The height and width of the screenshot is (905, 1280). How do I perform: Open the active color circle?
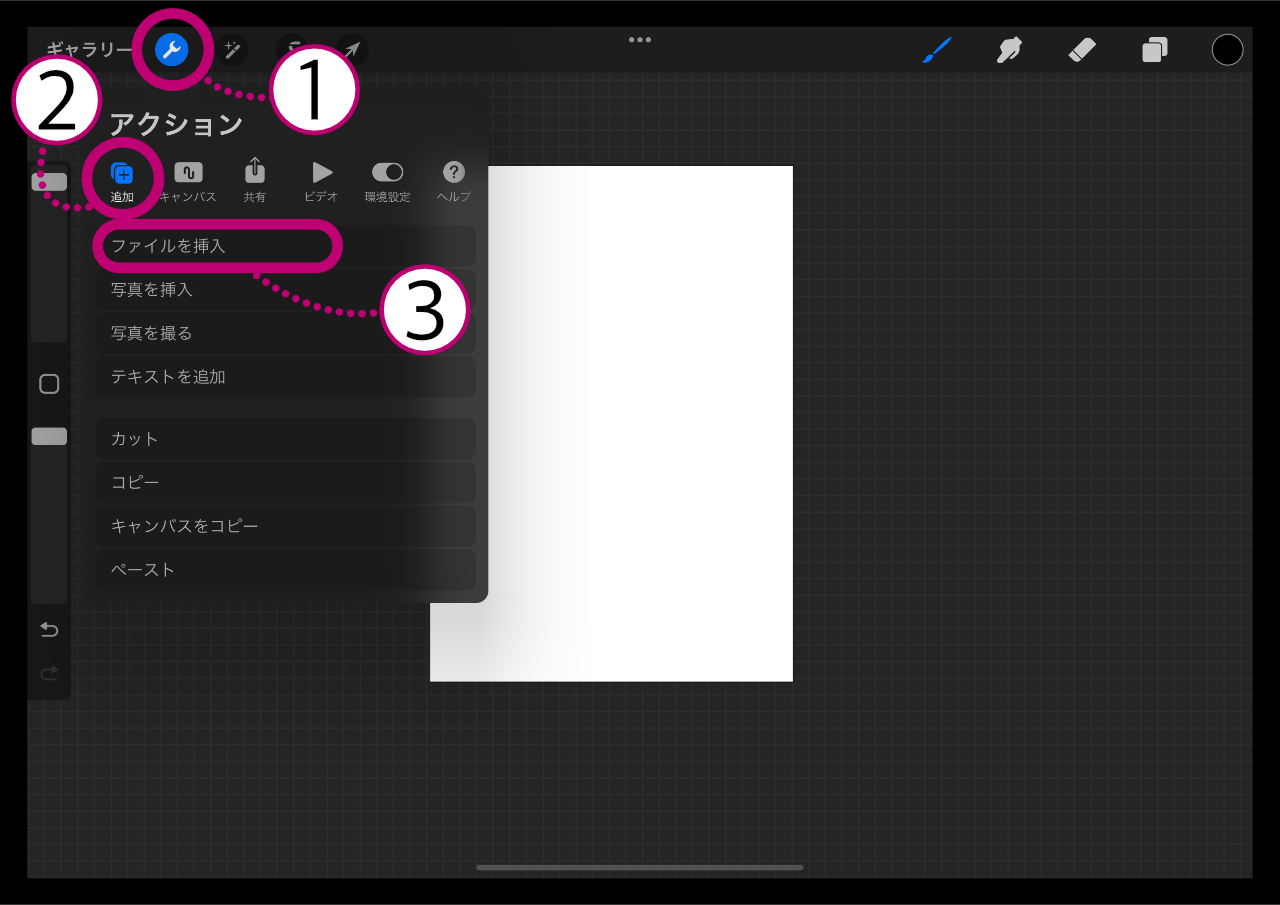click(1227, 50)
